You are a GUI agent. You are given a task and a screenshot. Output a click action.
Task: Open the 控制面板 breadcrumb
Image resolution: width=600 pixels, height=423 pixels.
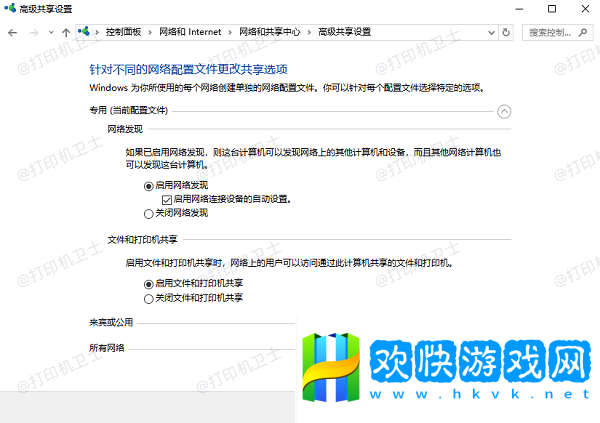pyautogui.click(x=123, y=32)
